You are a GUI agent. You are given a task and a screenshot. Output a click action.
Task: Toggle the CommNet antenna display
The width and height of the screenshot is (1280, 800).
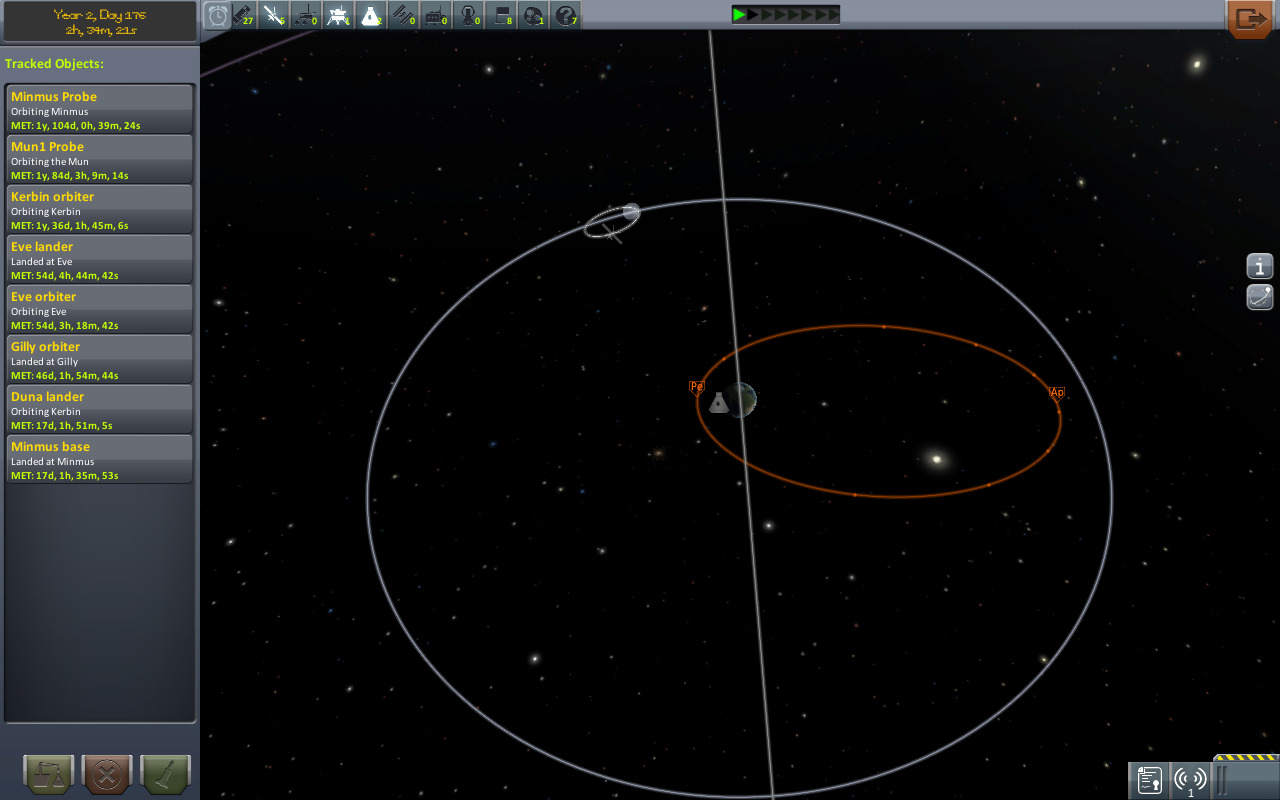tap(1190, 781)
